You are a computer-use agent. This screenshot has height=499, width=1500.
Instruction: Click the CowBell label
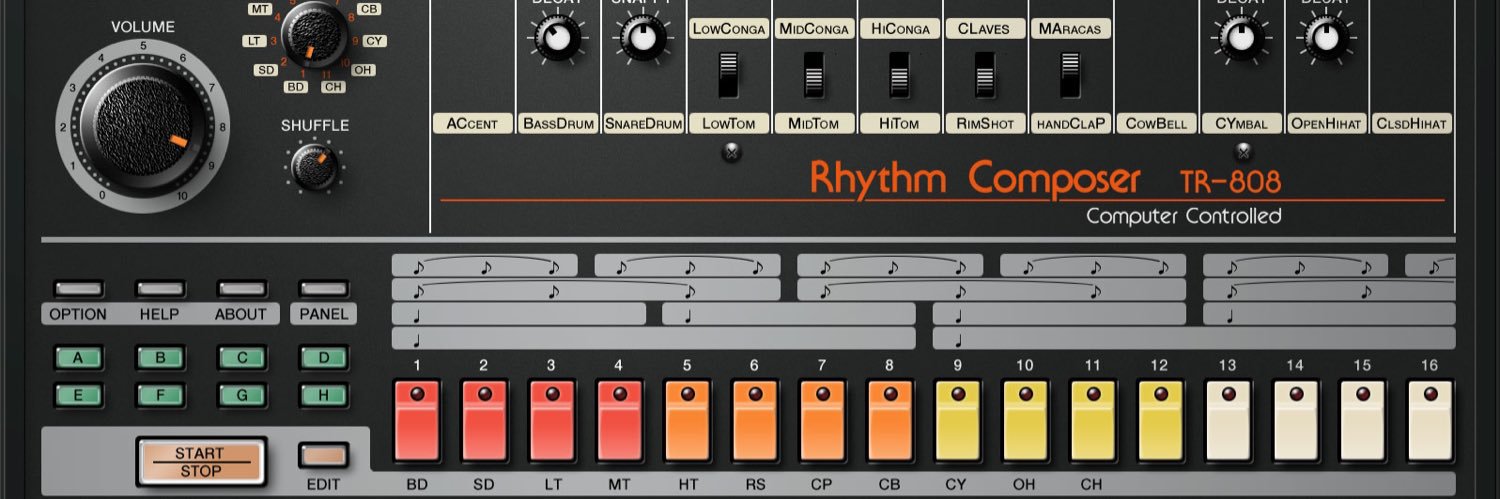coord(1156,124)
